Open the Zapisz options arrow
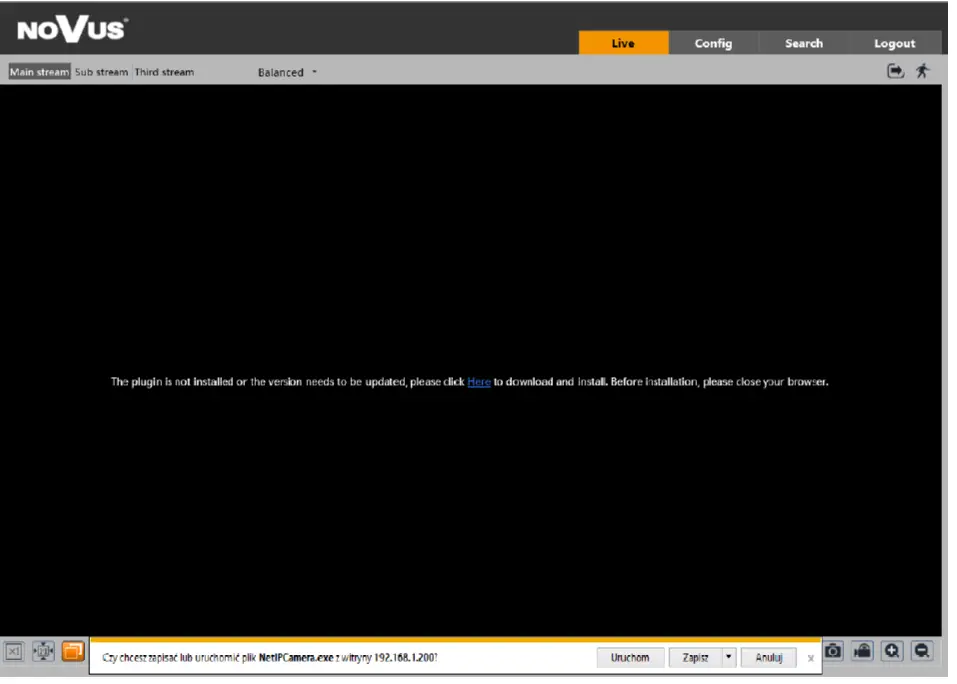The height and width of the screenshot is (684, 957). pos(728,657)
